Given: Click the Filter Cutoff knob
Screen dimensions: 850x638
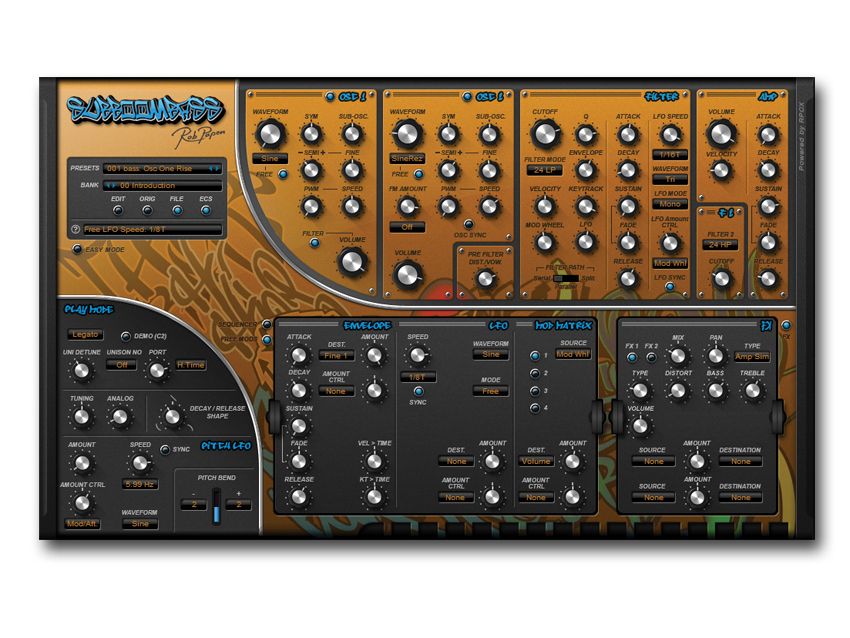Looking at the screenshot, I should point(545,134).
